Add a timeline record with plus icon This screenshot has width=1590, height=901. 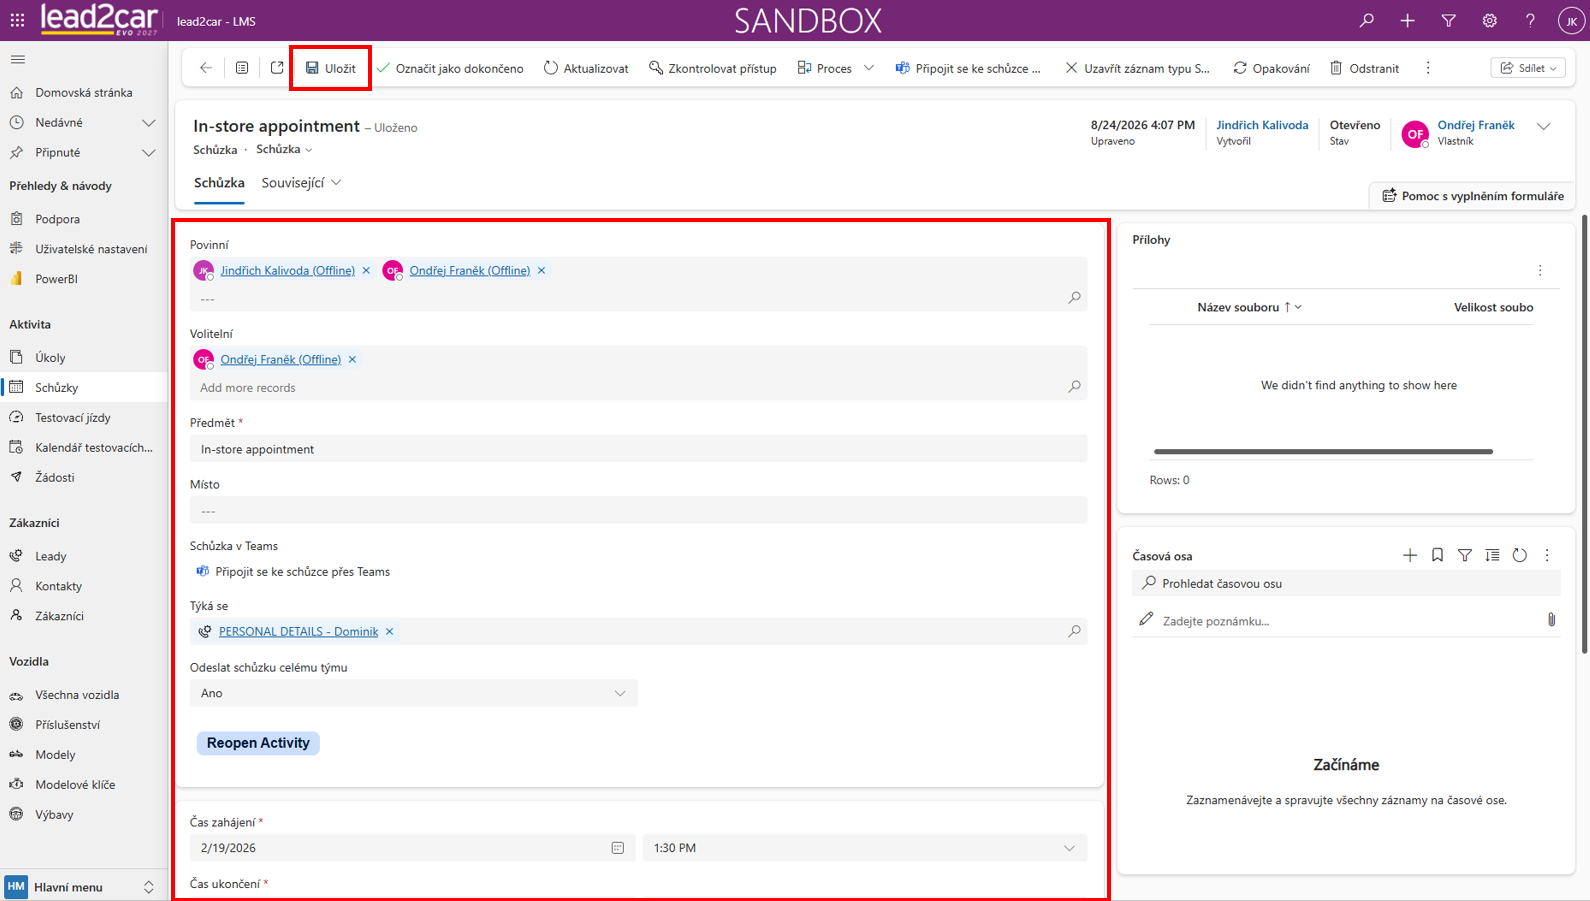tap(1410, 555)
